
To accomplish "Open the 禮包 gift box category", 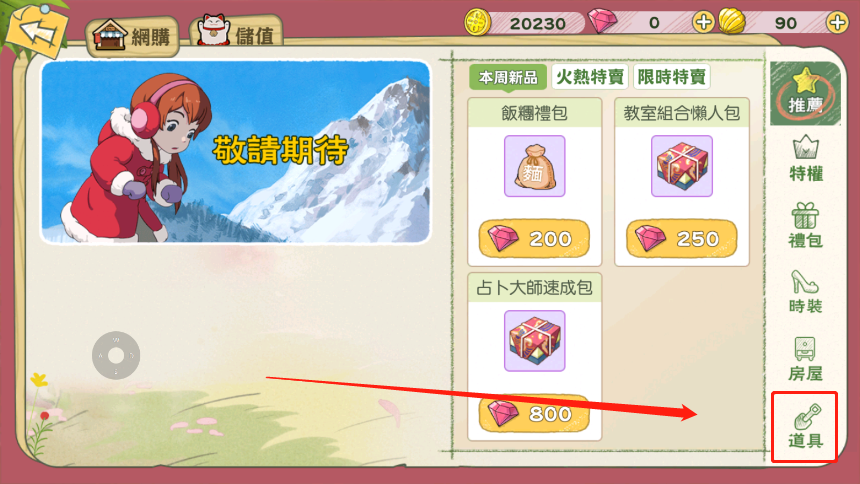I will point(805,225).
